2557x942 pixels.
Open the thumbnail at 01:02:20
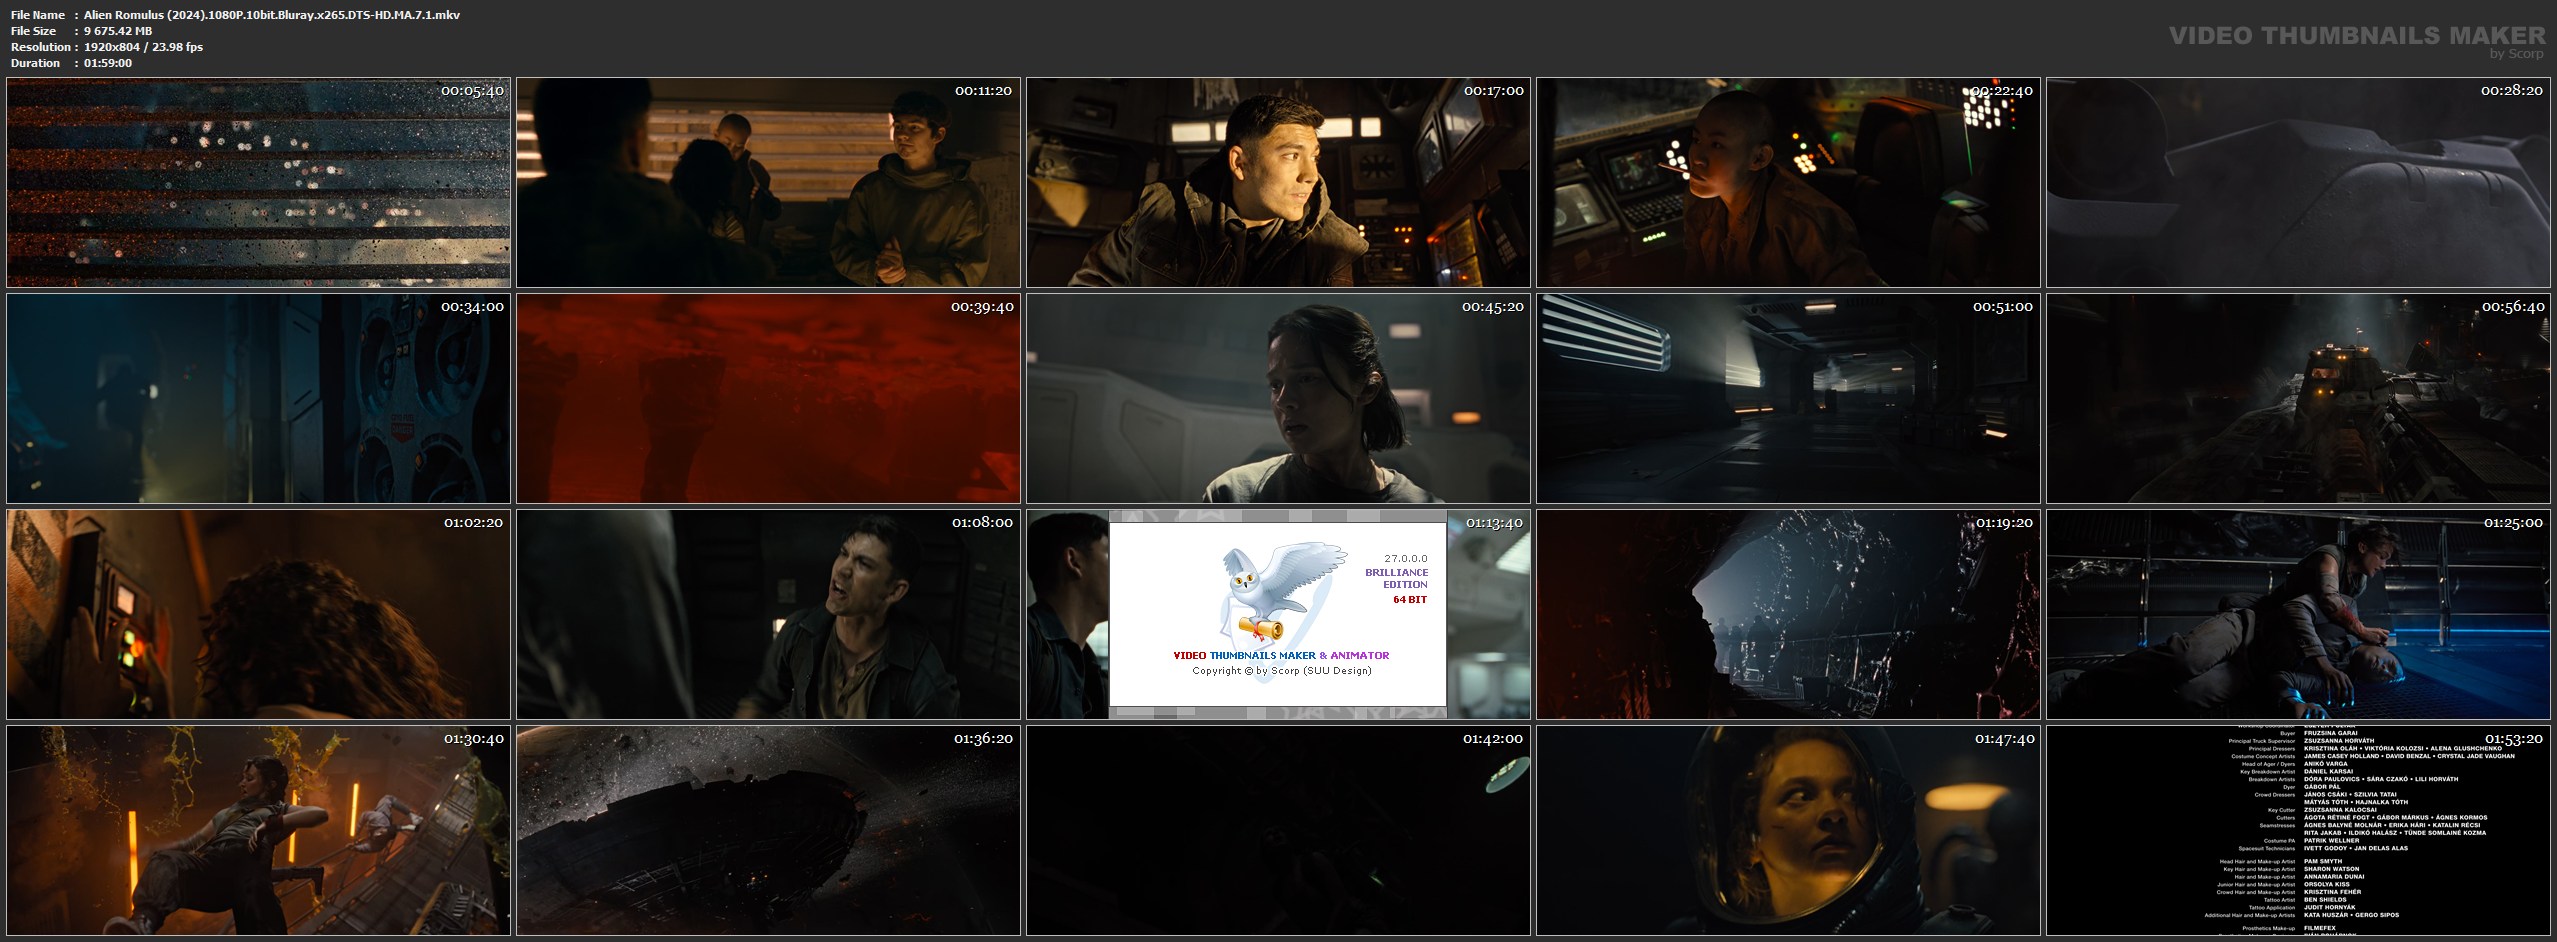pos(258,614)
